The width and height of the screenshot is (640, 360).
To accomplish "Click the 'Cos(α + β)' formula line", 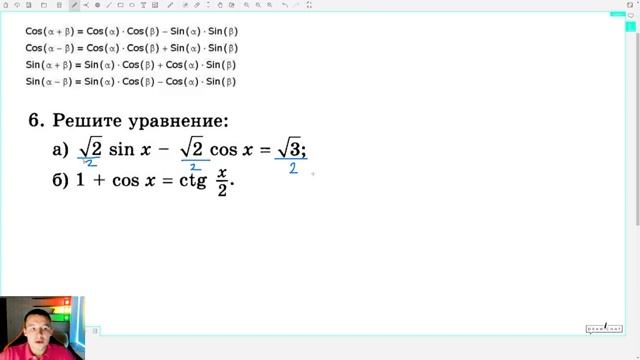I will click(131, 31).
